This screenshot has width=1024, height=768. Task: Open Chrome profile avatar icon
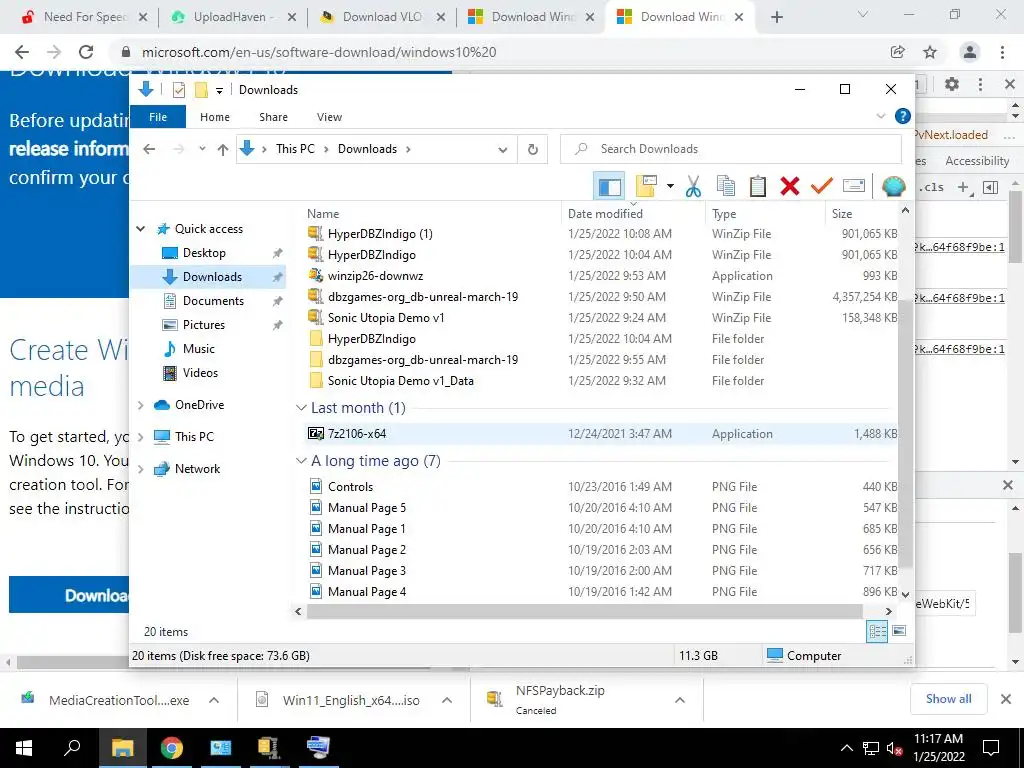970,52
